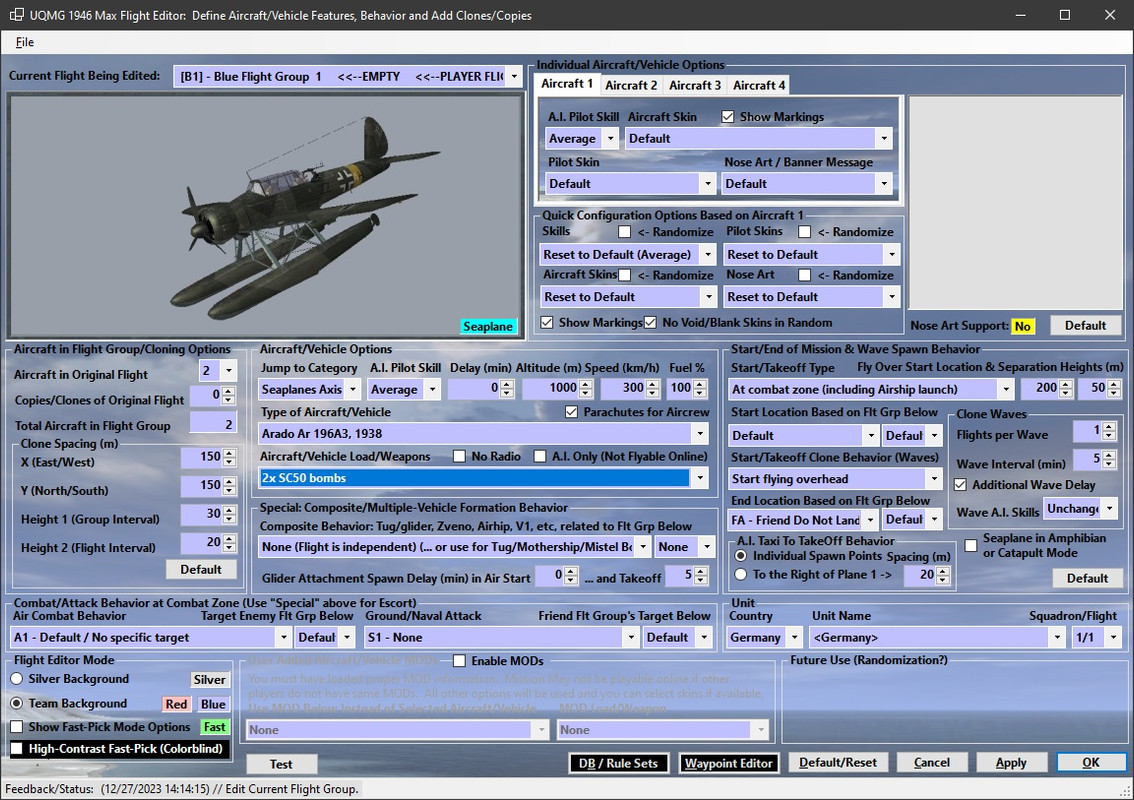Open Type of Aircraft Arado Ar 196A3 dropdown
Screen dimensions: 1134x800
click(699, 434)
